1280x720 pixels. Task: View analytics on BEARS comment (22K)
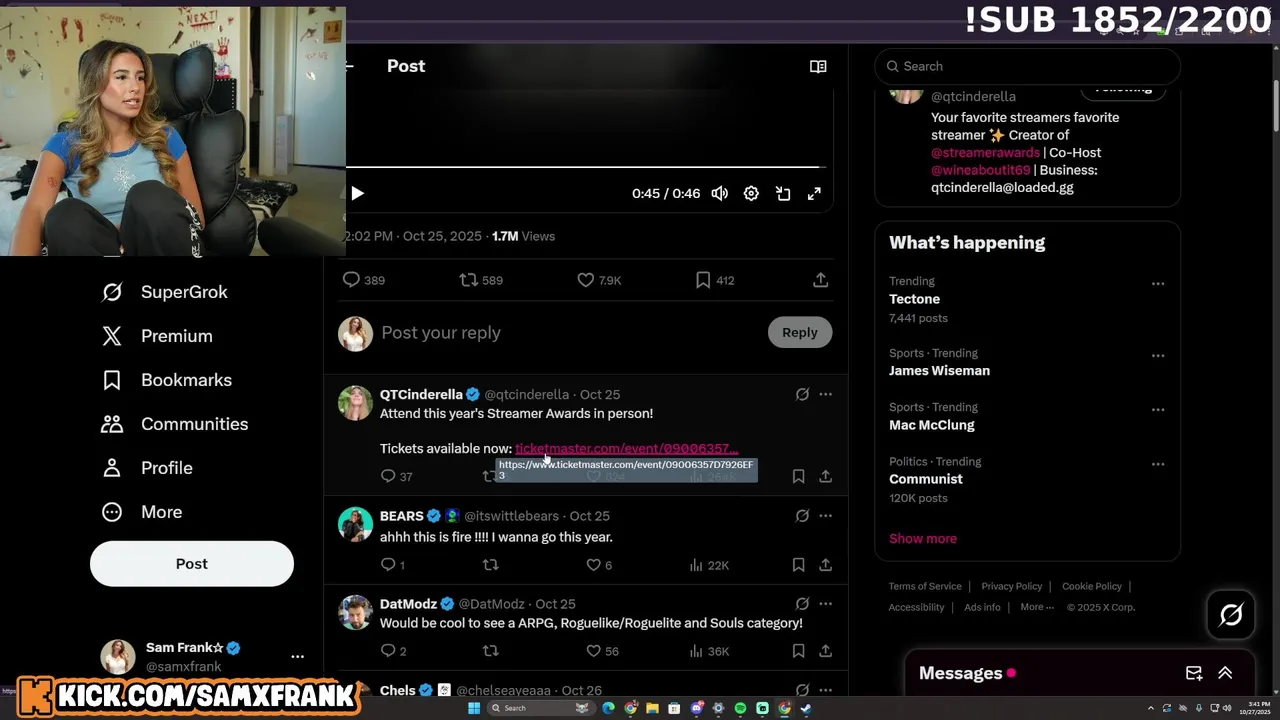click(709, 565)
